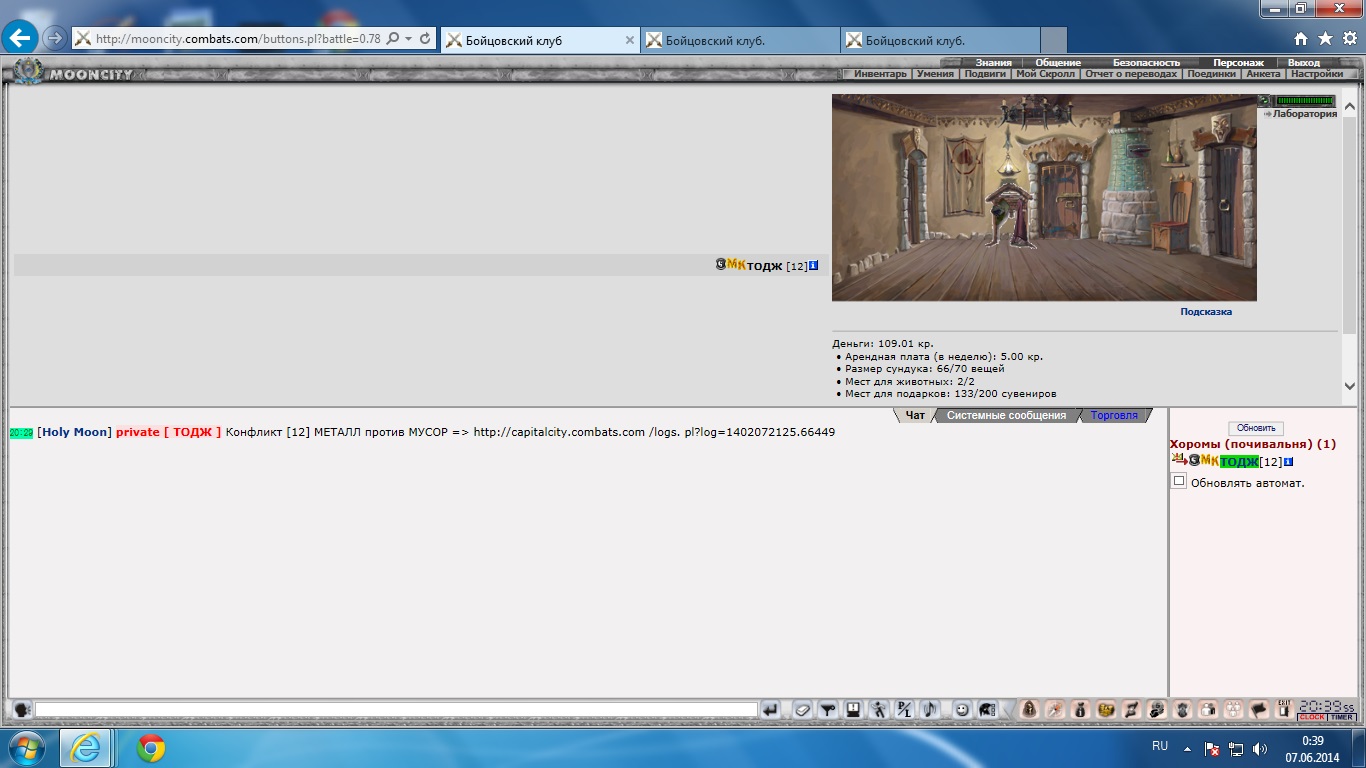Click the funnel filter icon in chat bar

(828, 709)
